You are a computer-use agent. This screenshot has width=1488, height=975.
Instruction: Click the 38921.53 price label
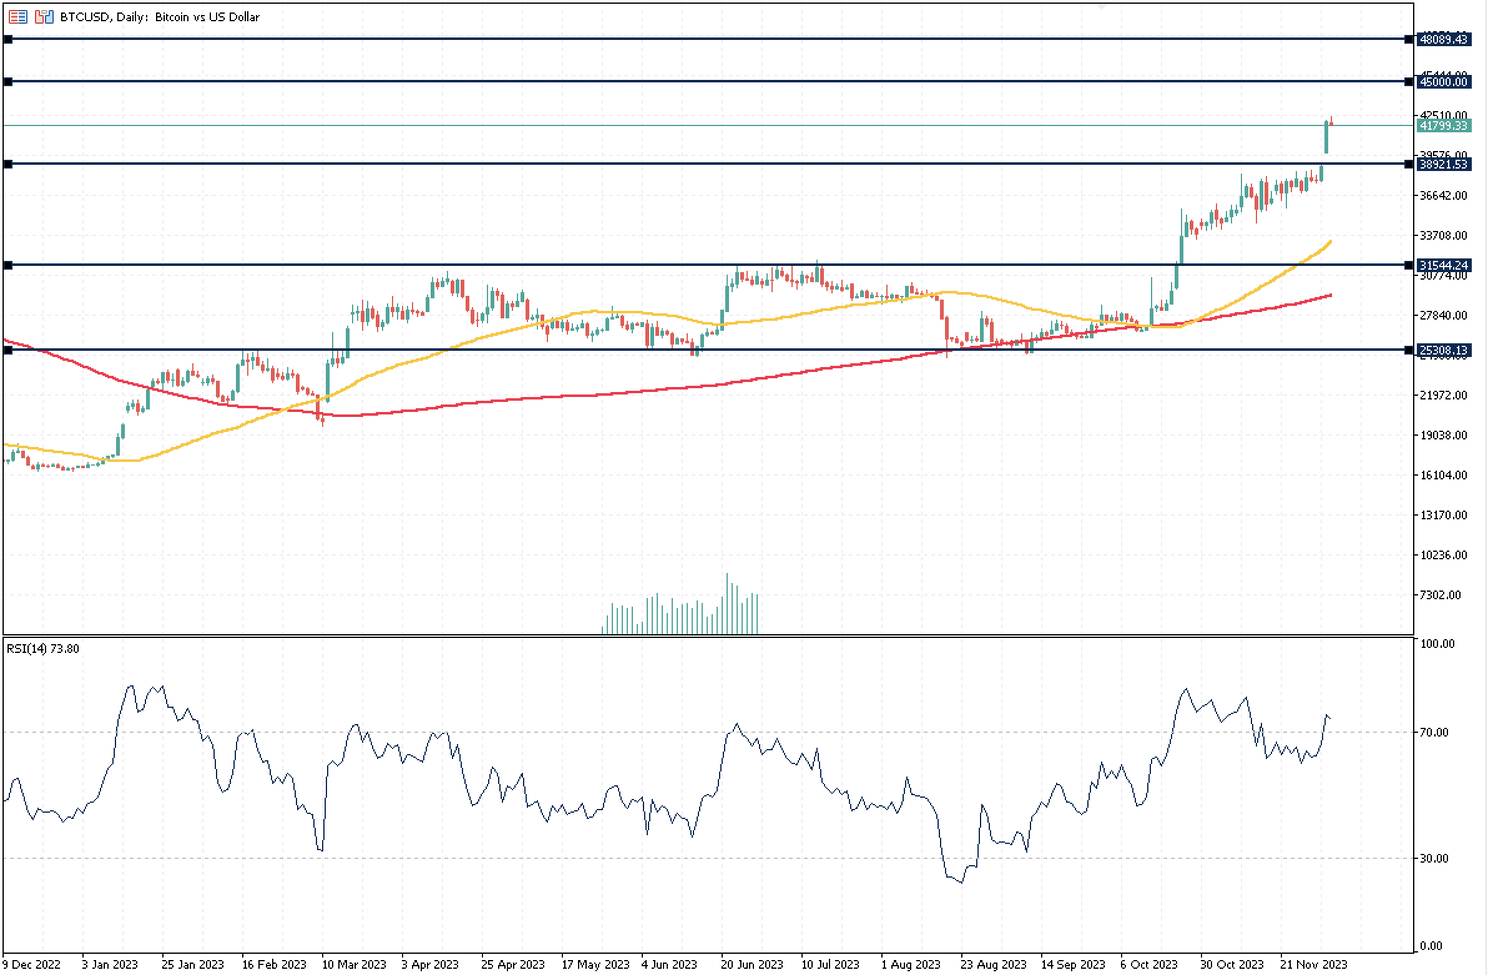coord(1444,164)
